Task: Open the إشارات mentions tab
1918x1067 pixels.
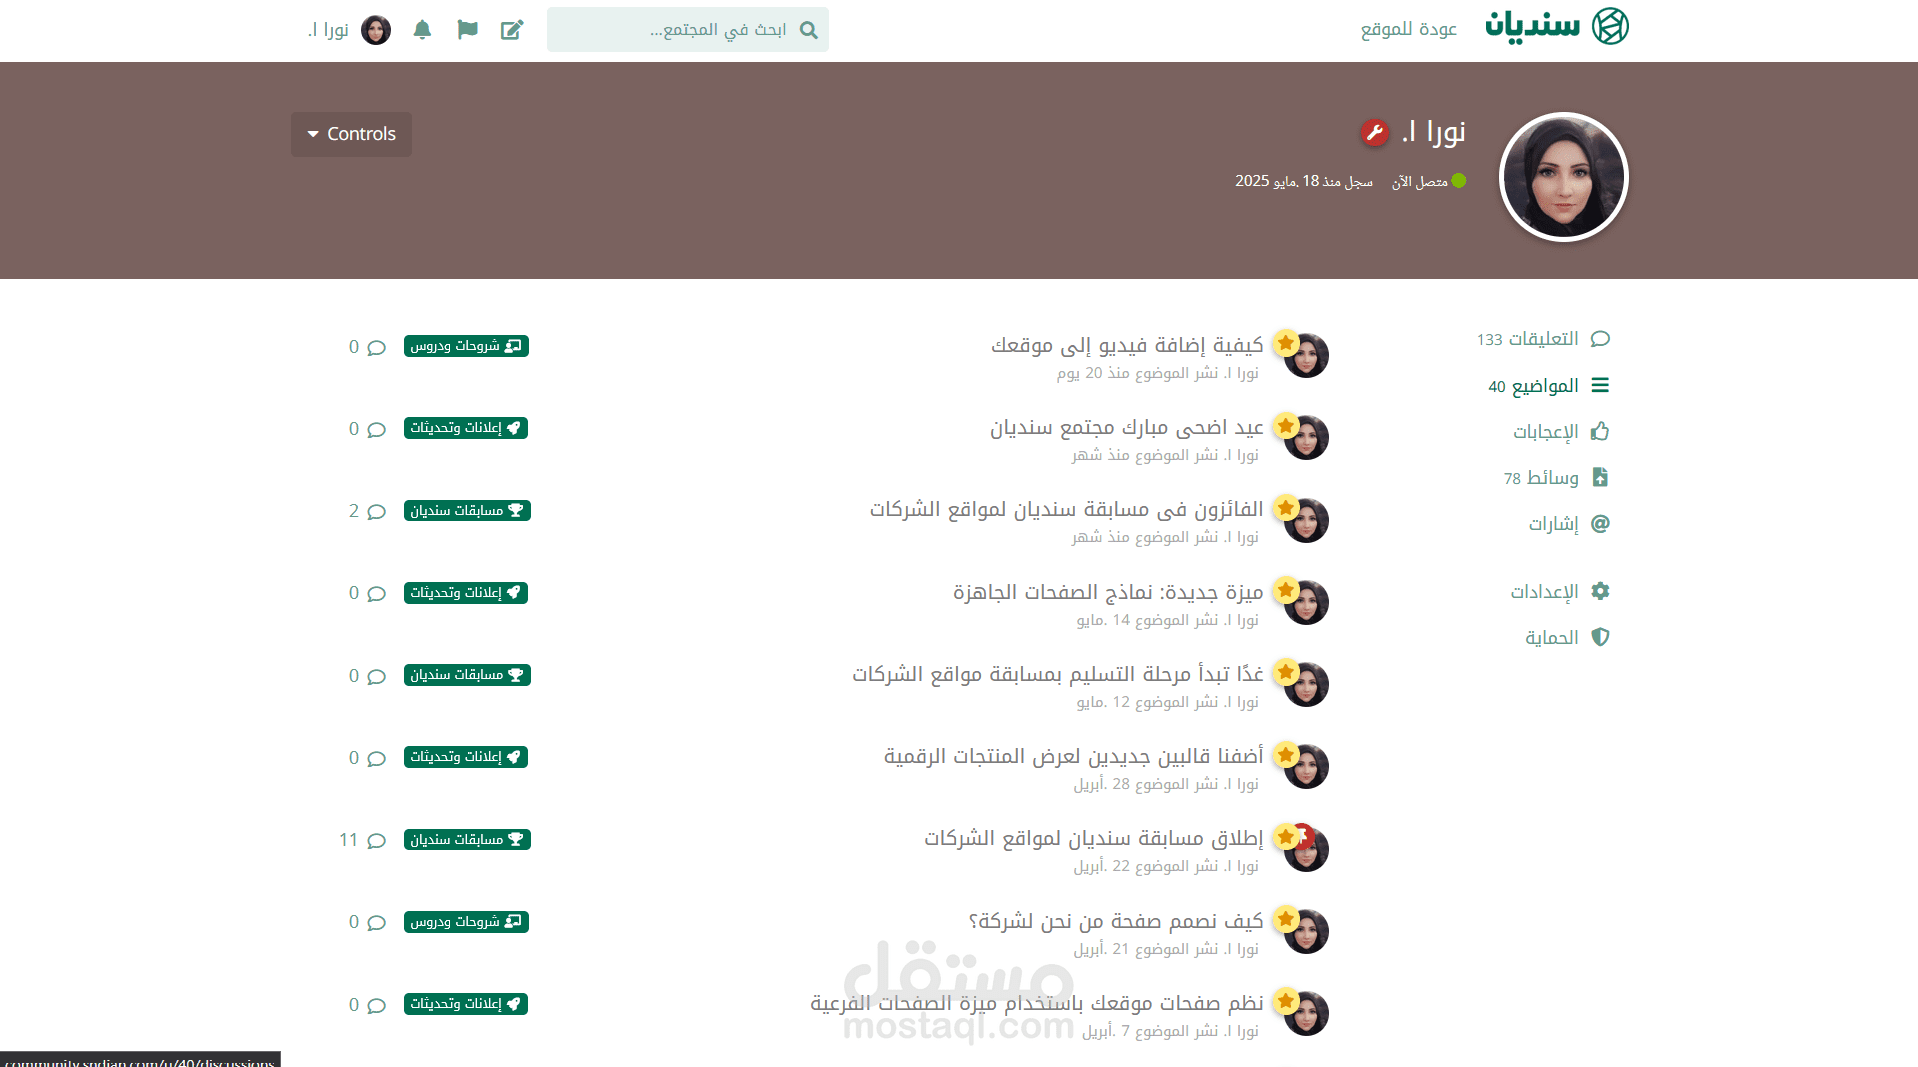Action: click(x=1568, y=524)
